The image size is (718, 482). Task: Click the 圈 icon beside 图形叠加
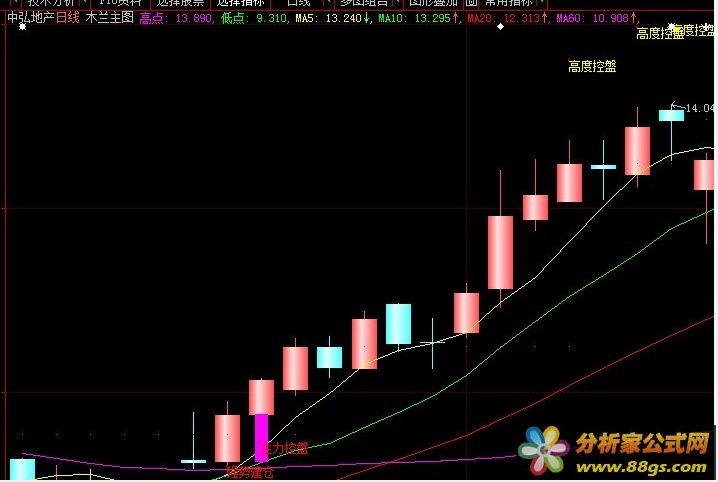[471, 3]
